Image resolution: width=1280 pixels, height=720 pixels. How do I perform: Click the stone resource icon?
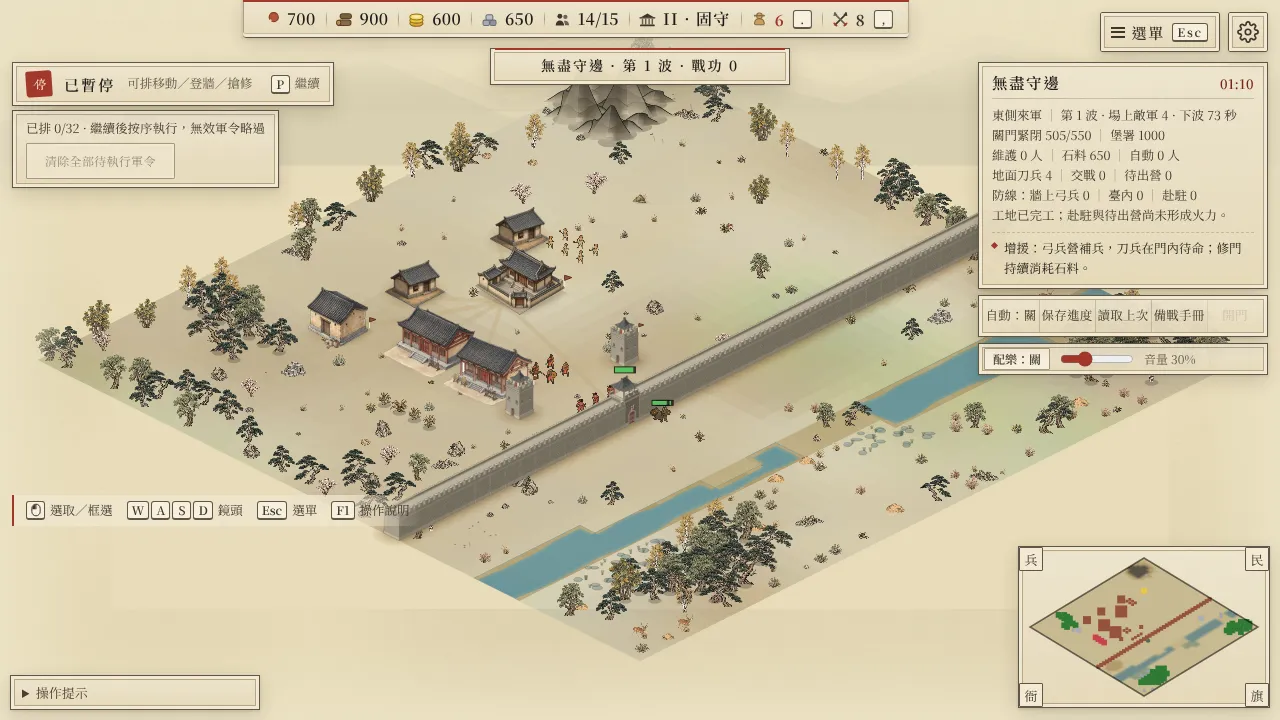click(x=490, y=19)
